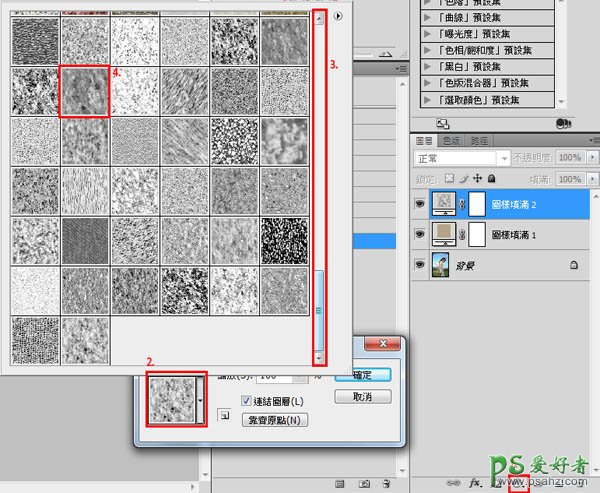Click the 靠齊原點 button
The image size is (600, 493).
pyautogui.click(x=275, y=420)
